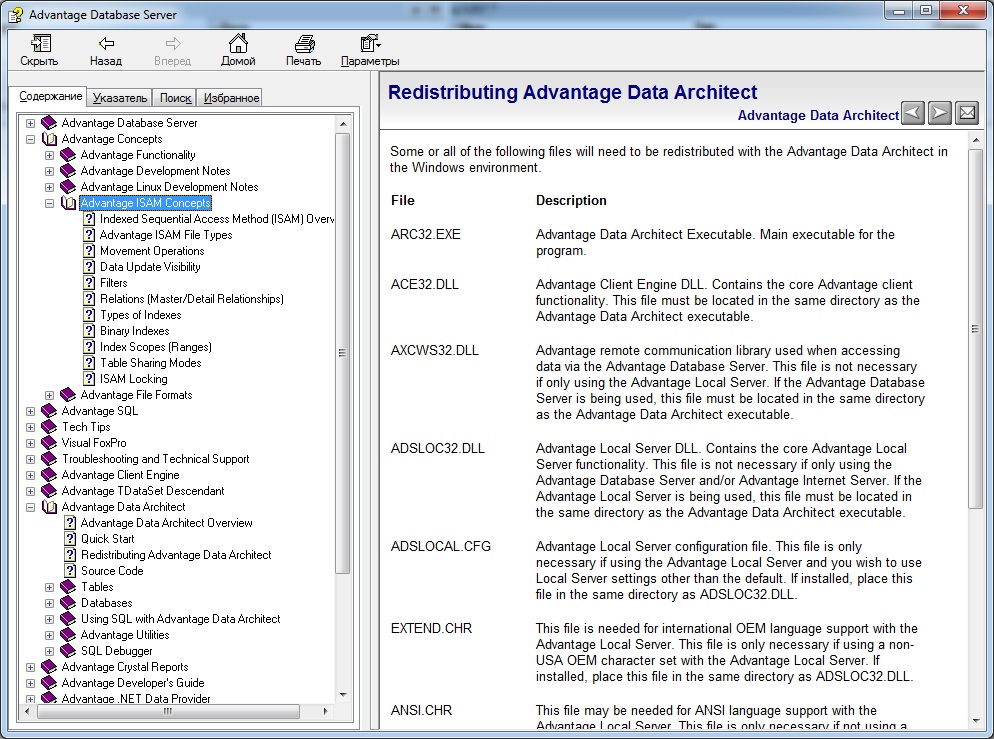Open the Quick Start topic

point(108,539)
